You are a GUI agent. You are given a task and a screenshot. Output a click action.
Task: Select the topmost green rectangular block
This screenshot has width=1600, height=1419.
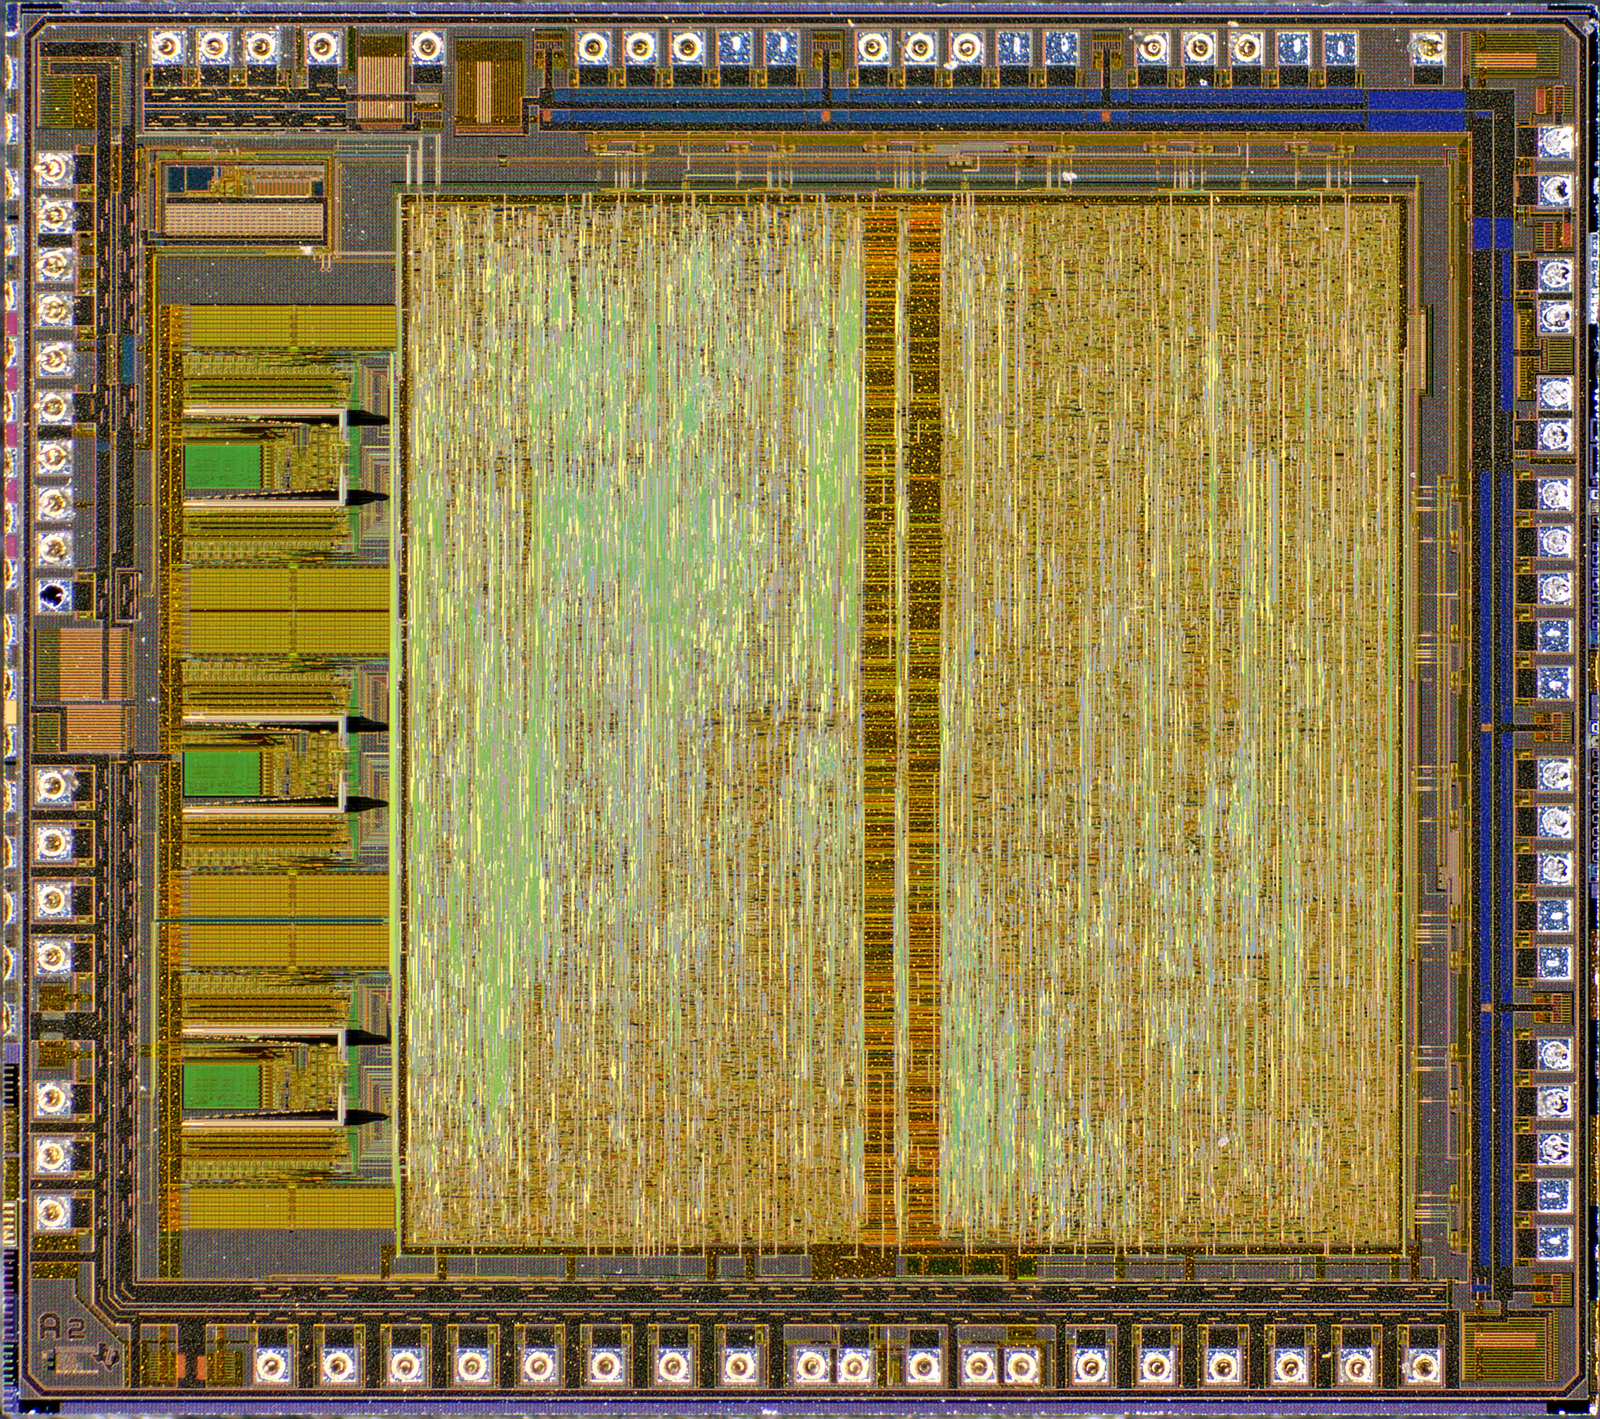pyautogui.click(x=221, y=467)
